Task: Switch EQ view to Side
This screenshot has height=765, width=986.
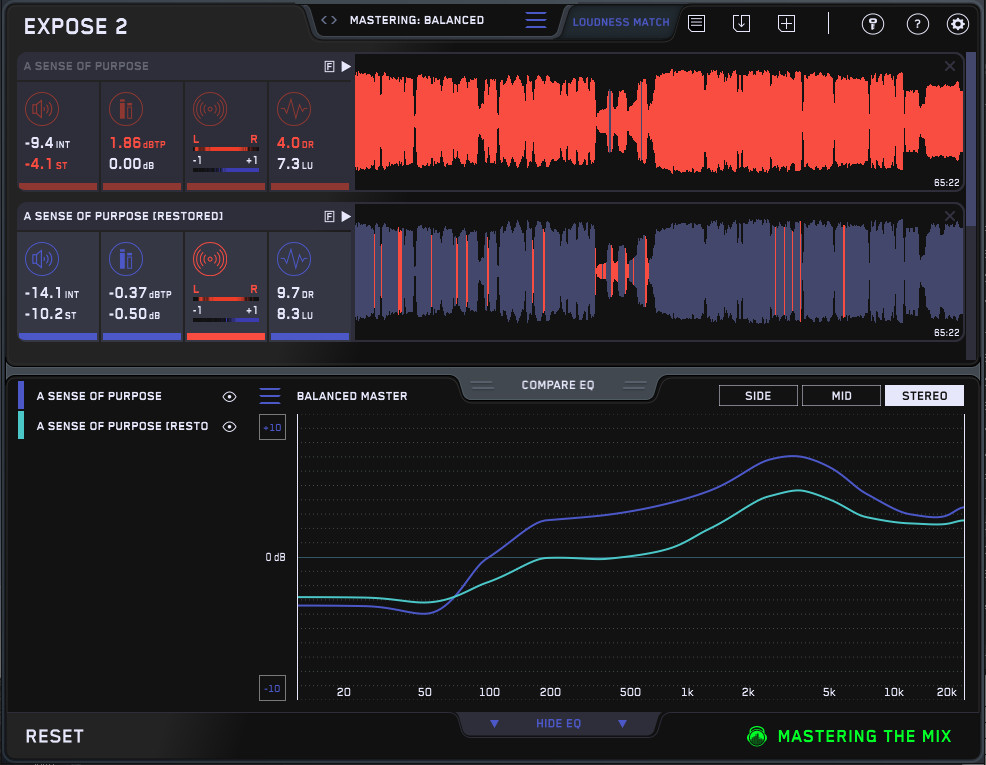Action: [758, 396]
